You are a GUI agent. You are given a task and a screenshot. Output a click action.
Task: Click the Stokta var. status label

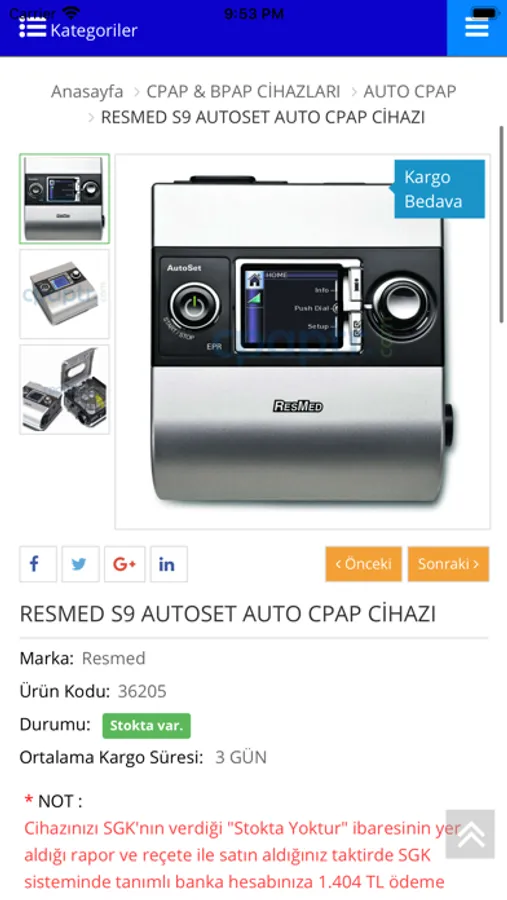pos(146,726)
